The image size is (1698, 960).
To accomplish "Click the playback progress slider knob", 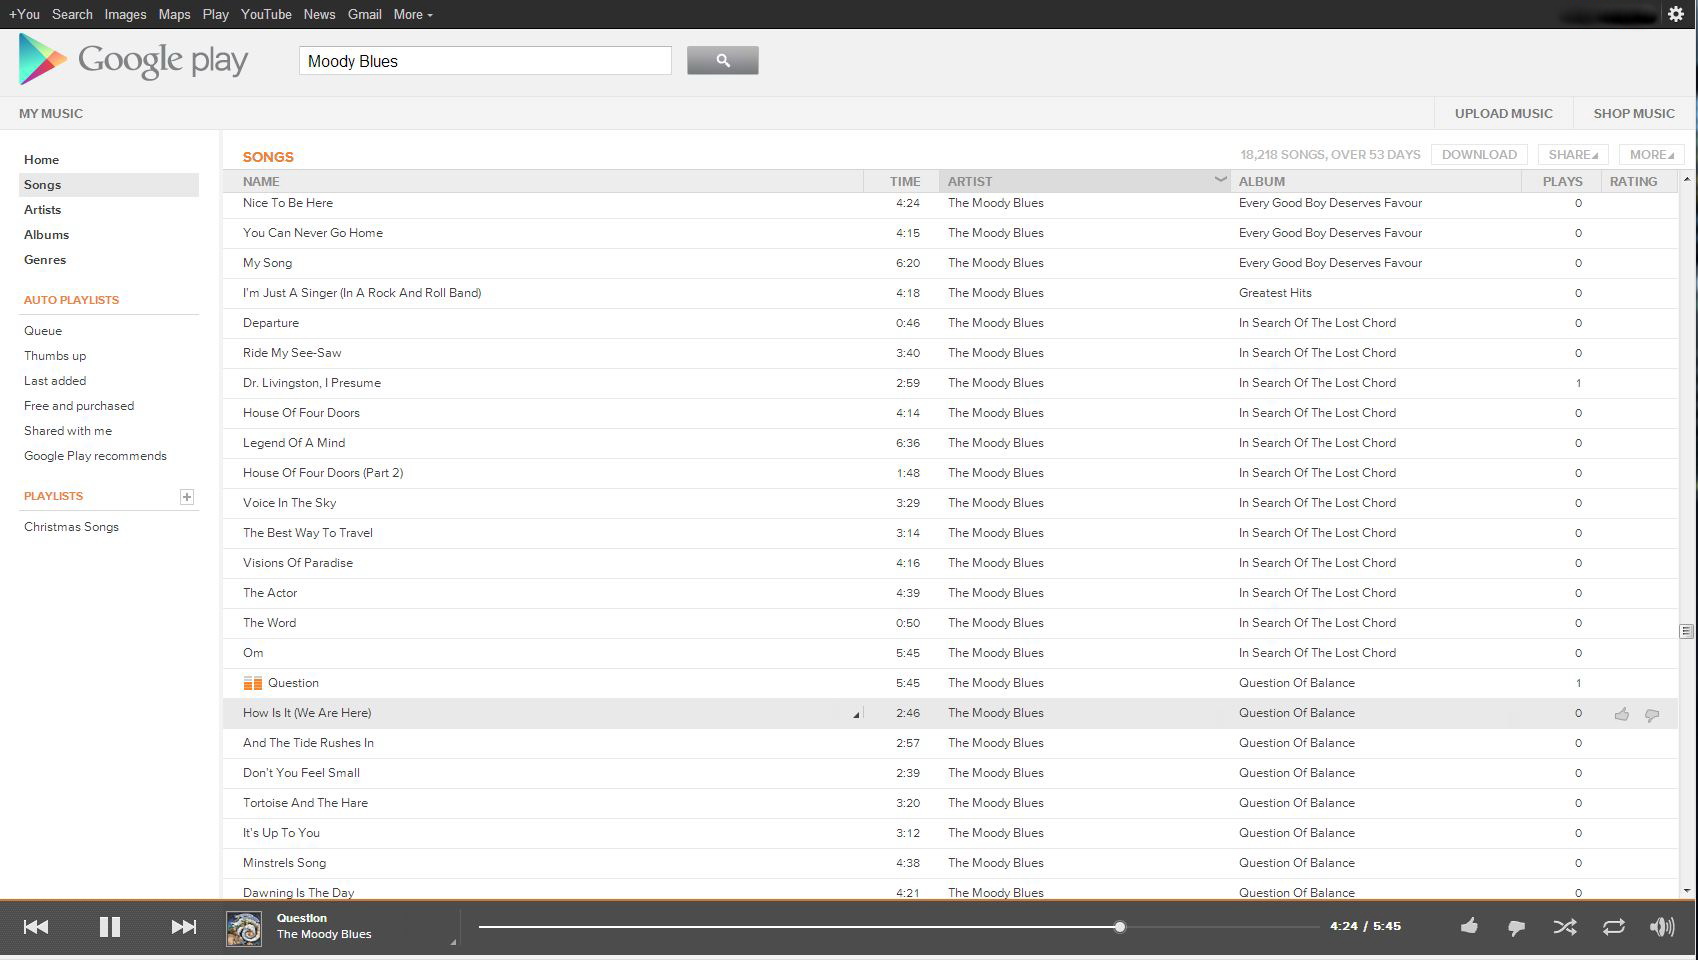I will [x=1120, y=927].
